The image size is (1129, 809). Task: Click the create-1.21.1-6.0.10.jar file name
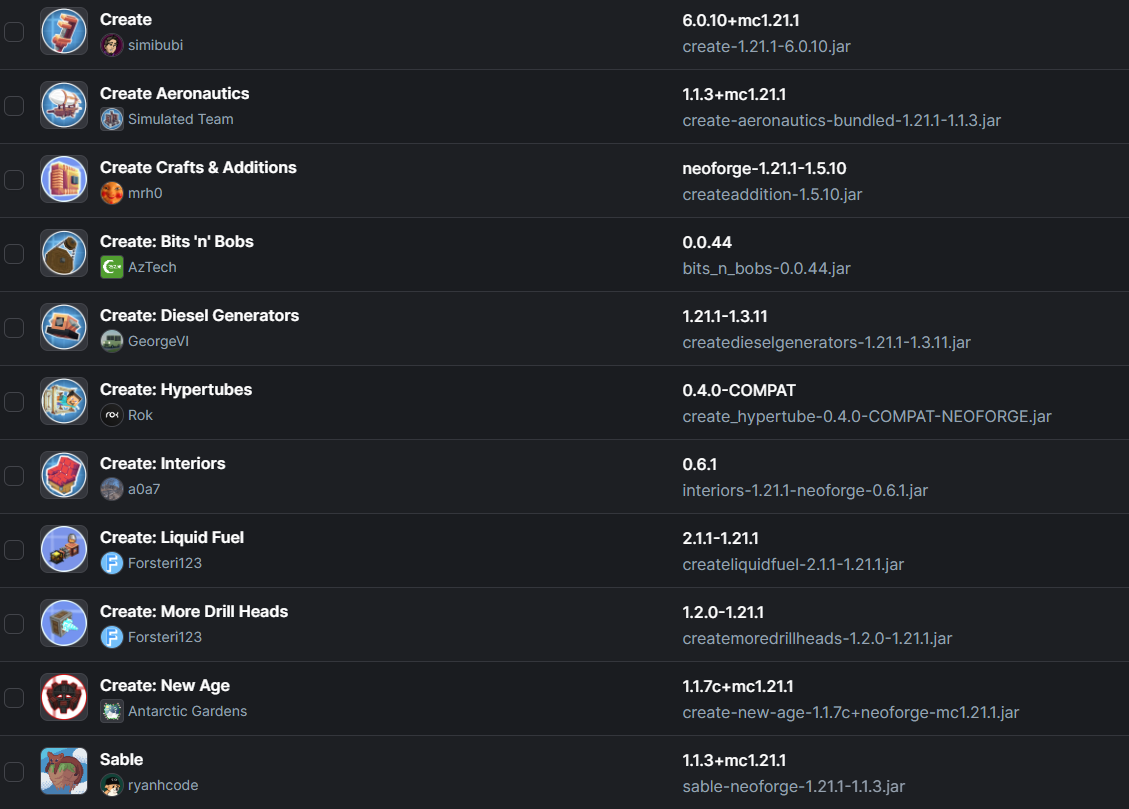pos(766,47)
